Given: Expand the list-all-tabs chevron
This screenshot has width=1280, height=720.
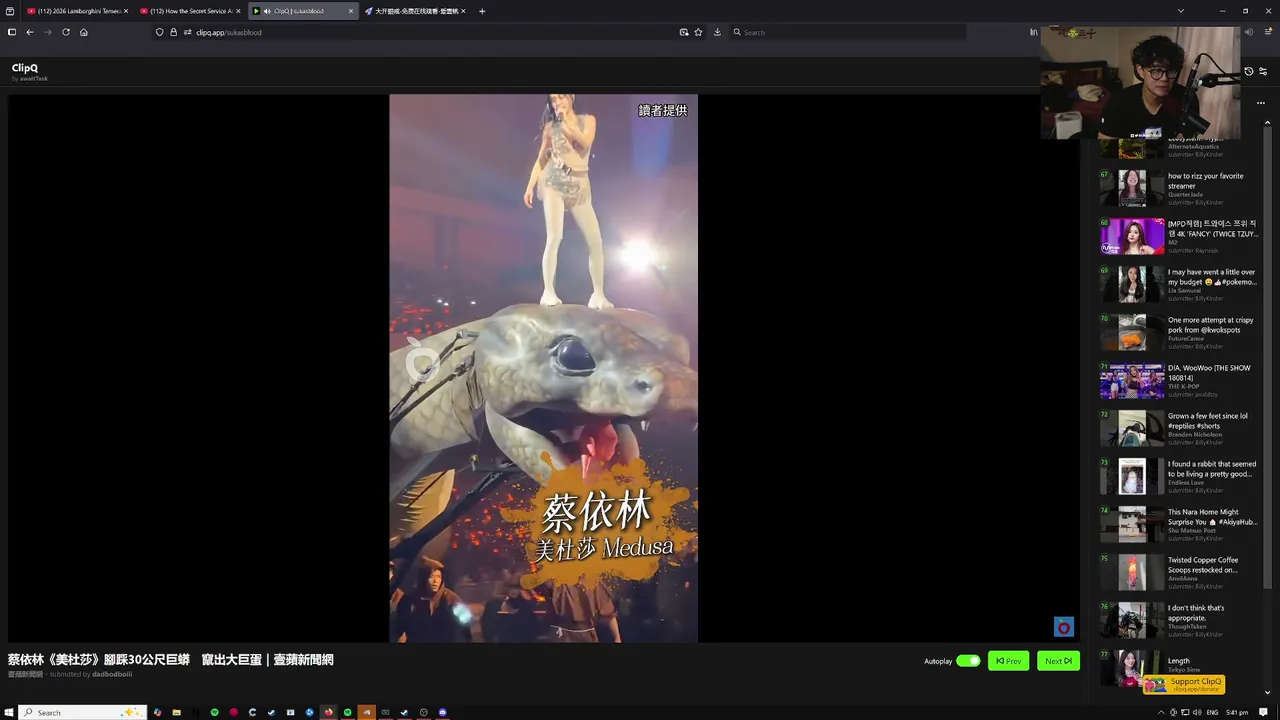Looking at the screenshot, I should (1181, 11).
